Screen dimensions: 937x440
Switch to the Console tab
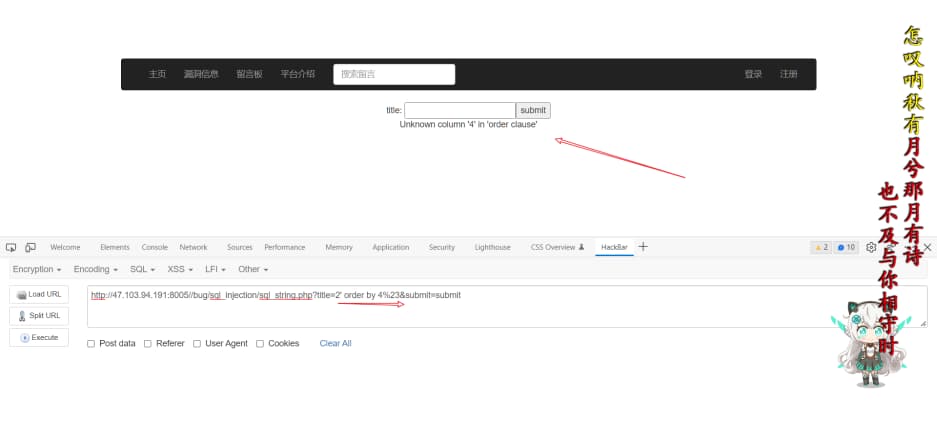[155, 248]
